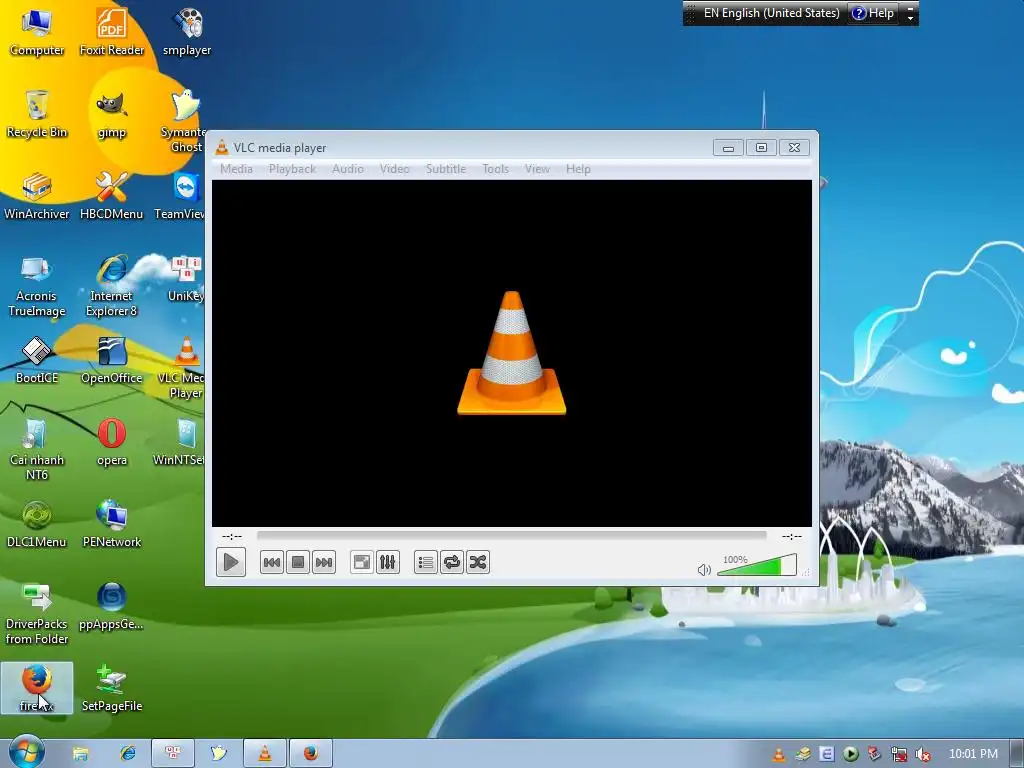Open the Media menu in VLC
Viewport: 1024px width, 768px height.
[236, 169]
